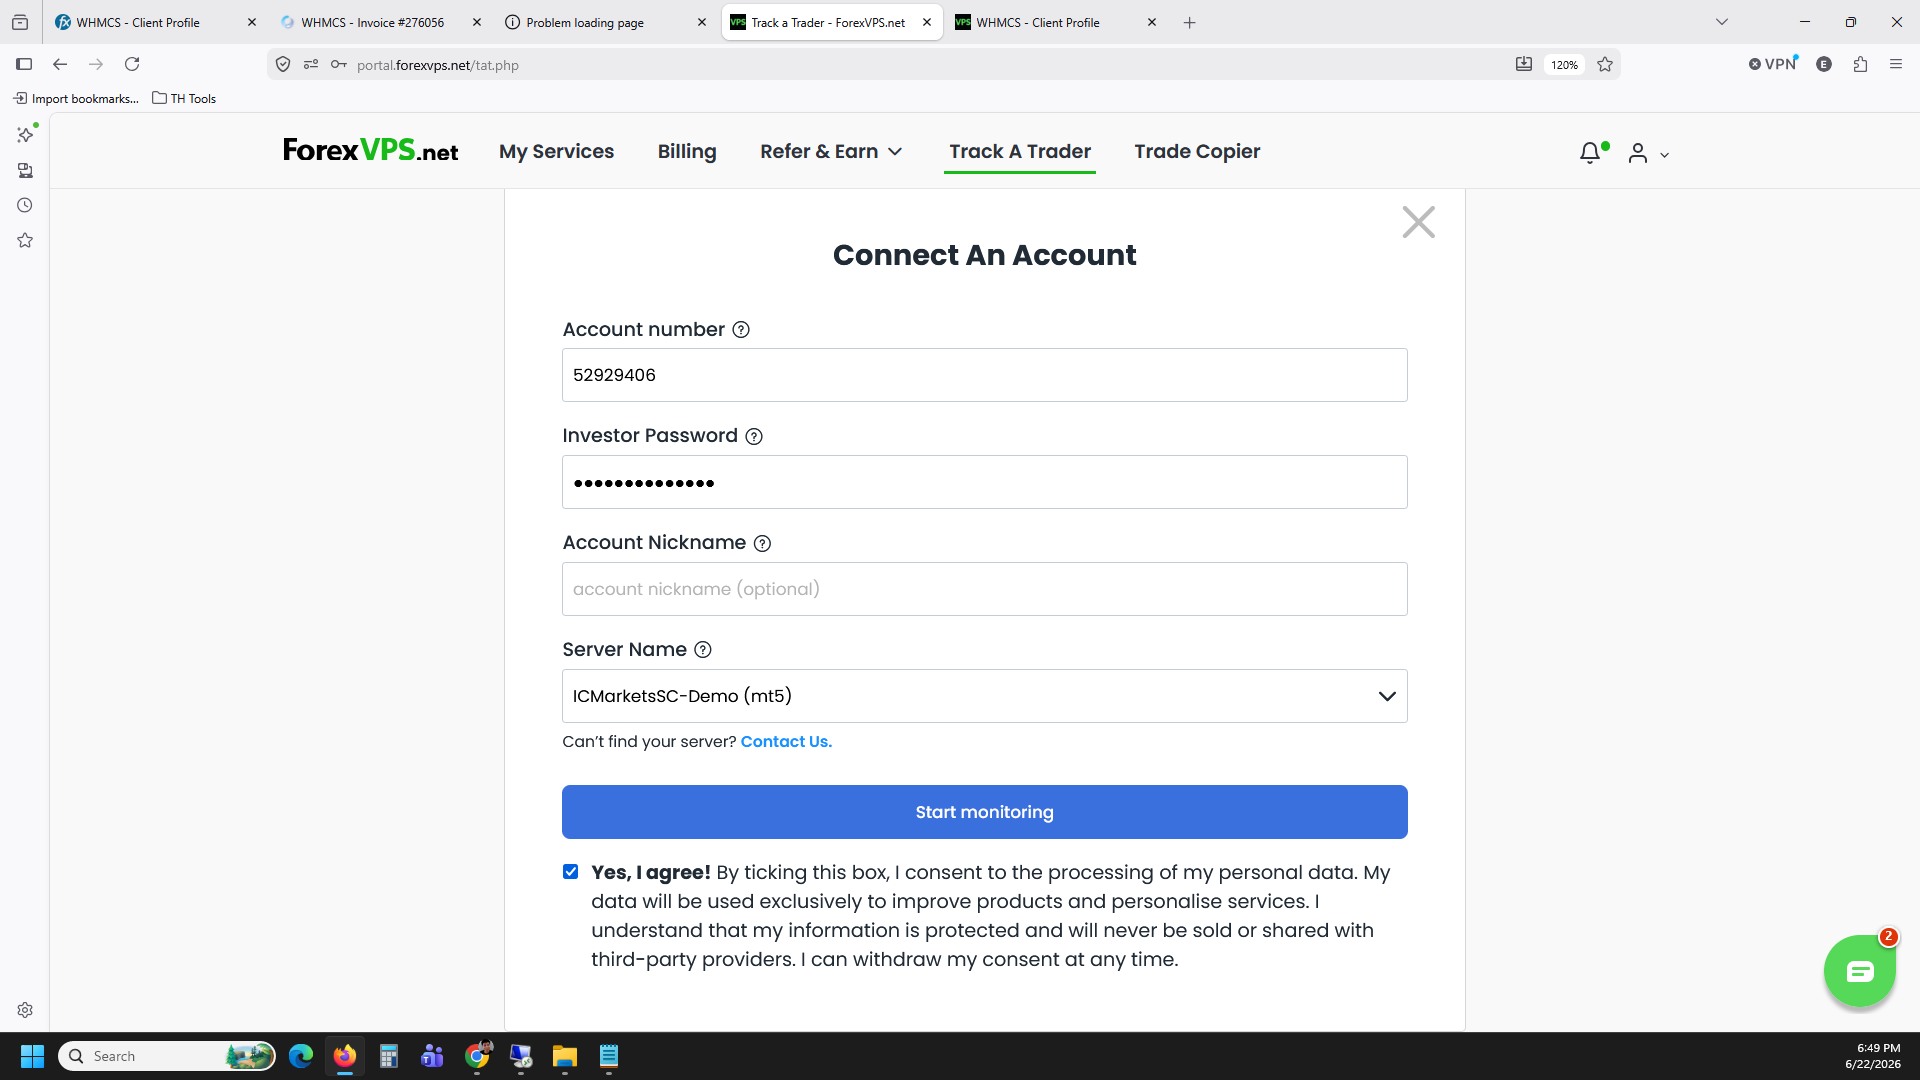Click the Account Nickname field

(984, 589)
